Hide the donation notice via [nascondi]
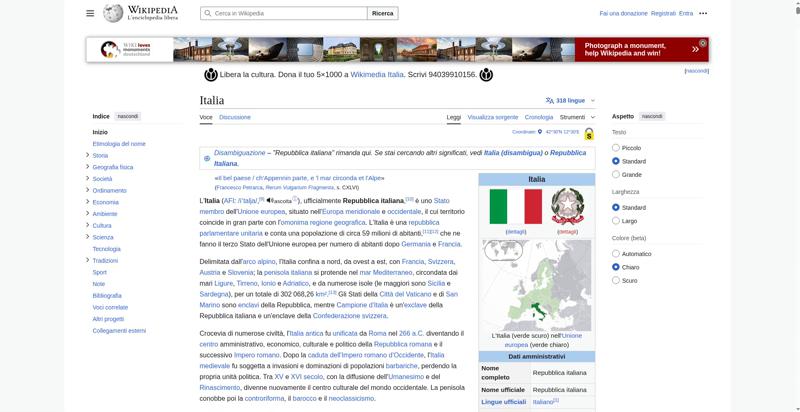Image resolution: width=800 pixels, height=412 pixels. (696, 71)
